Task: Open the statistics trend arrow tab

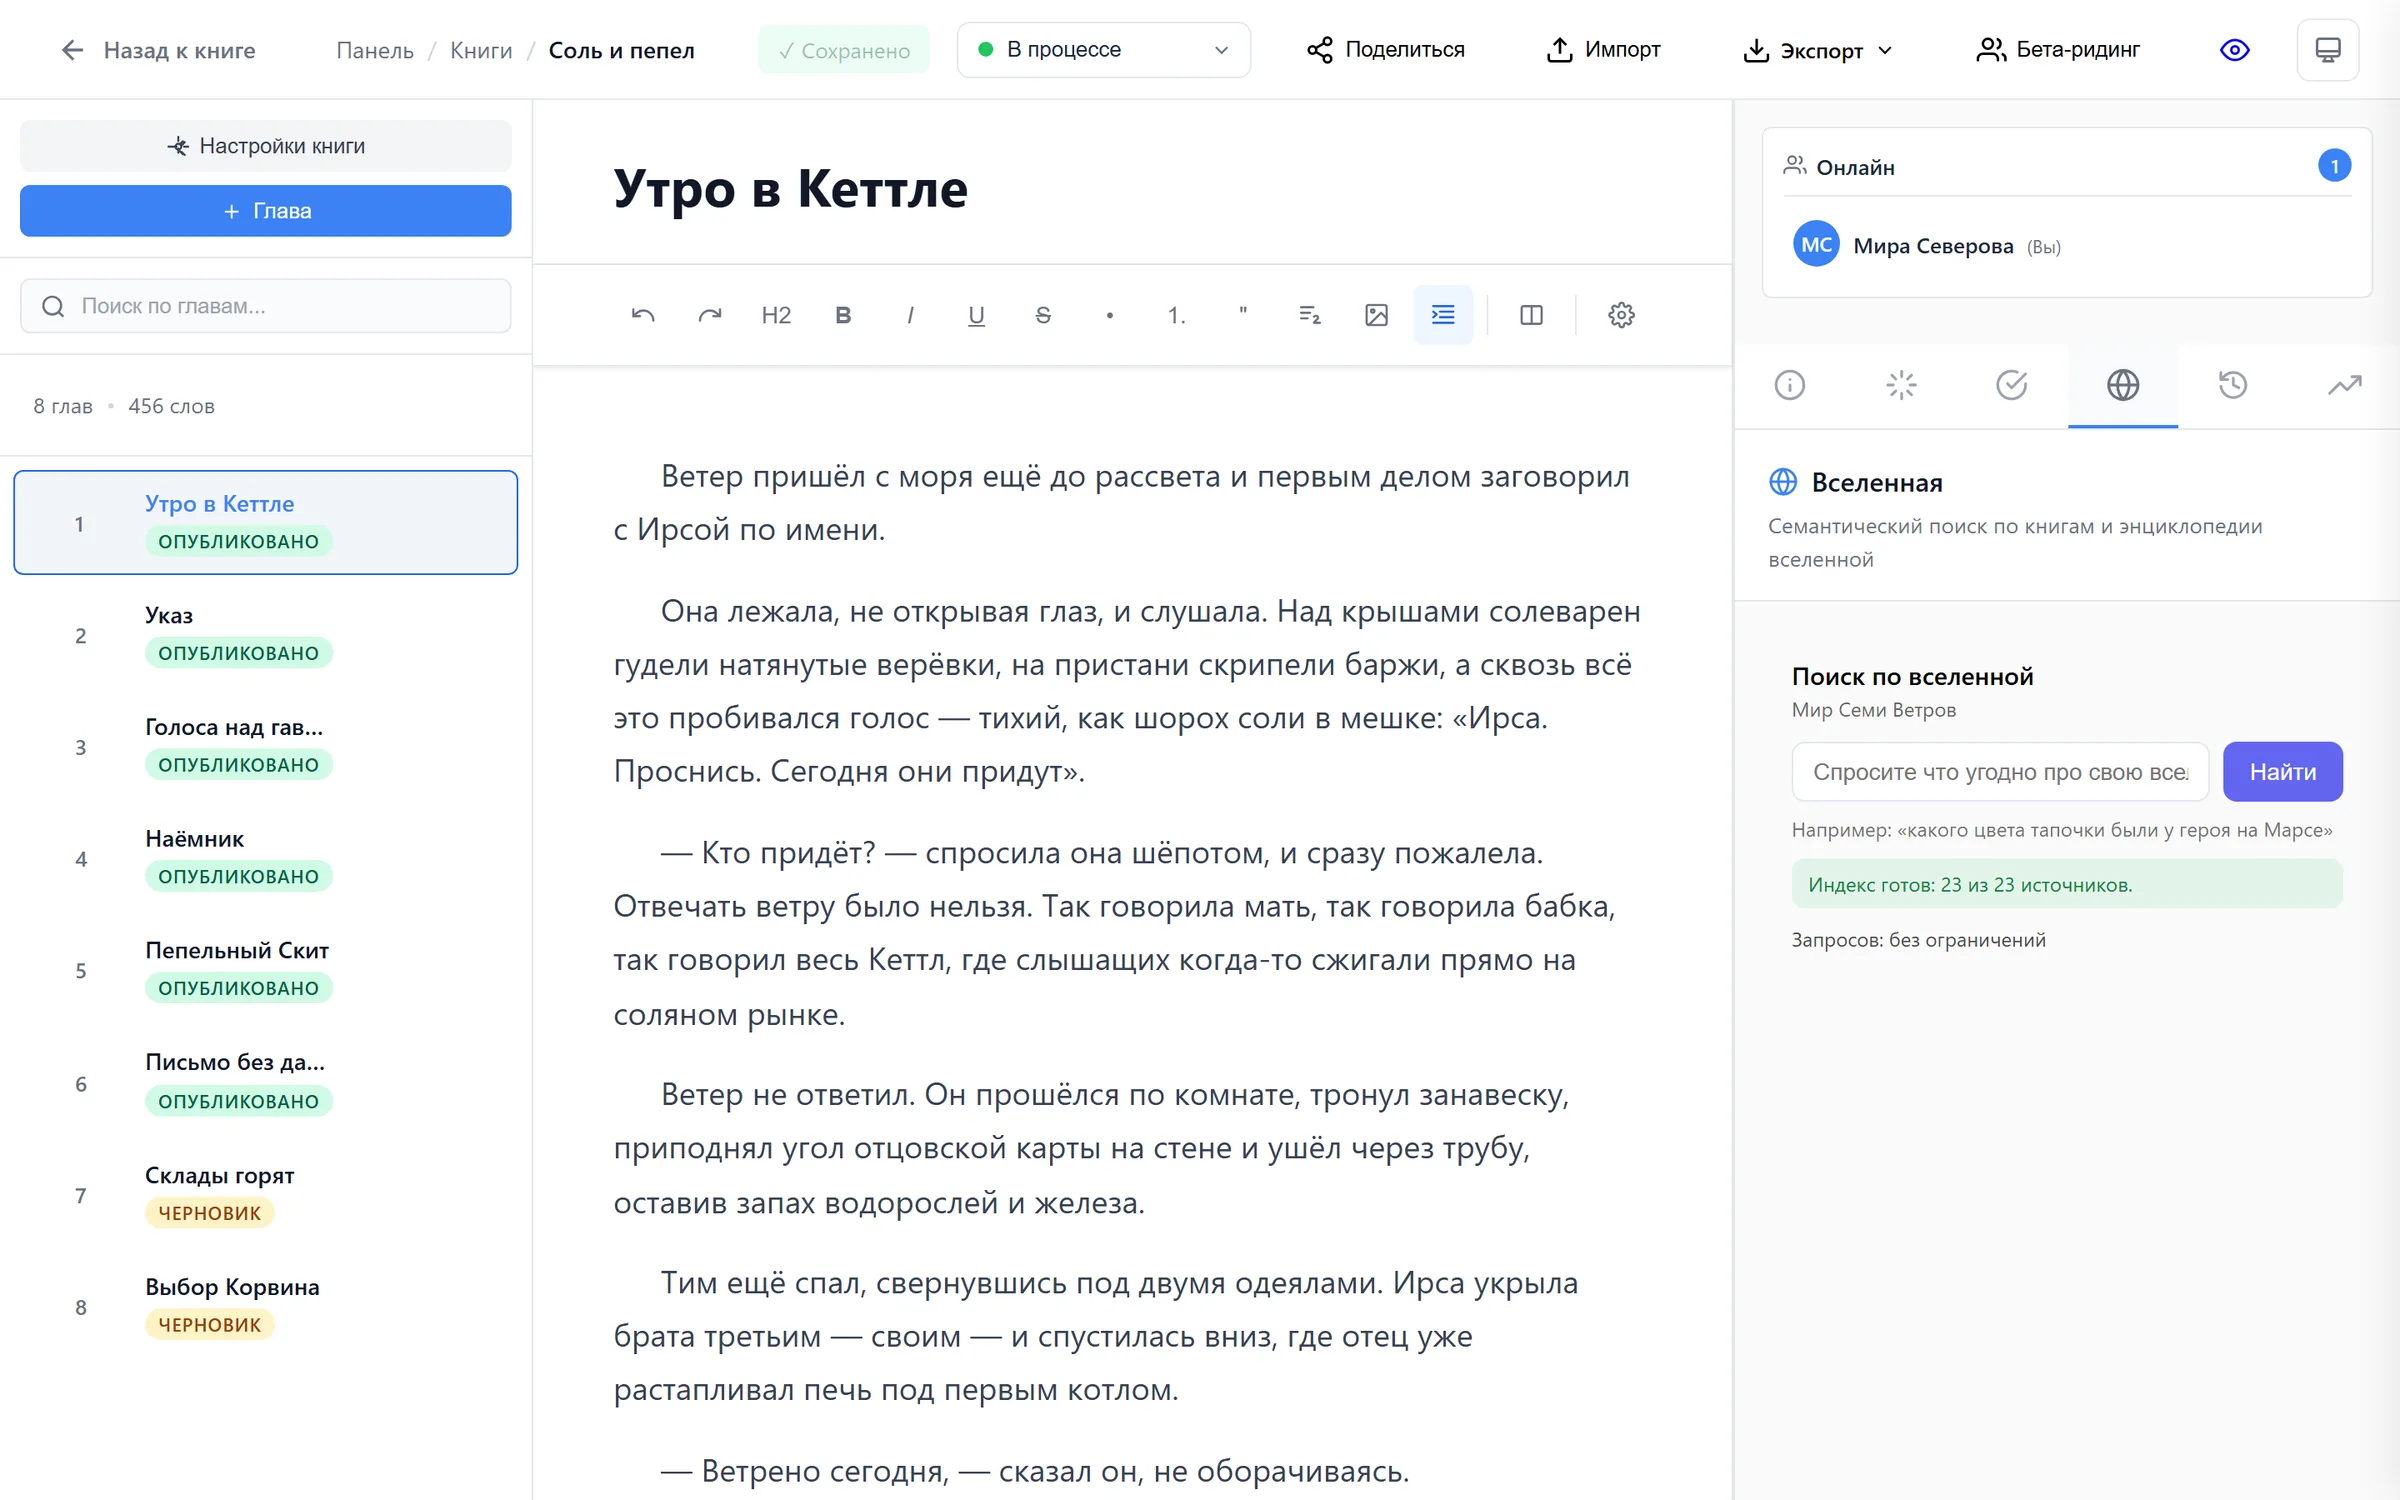Action: (2344, 385)
